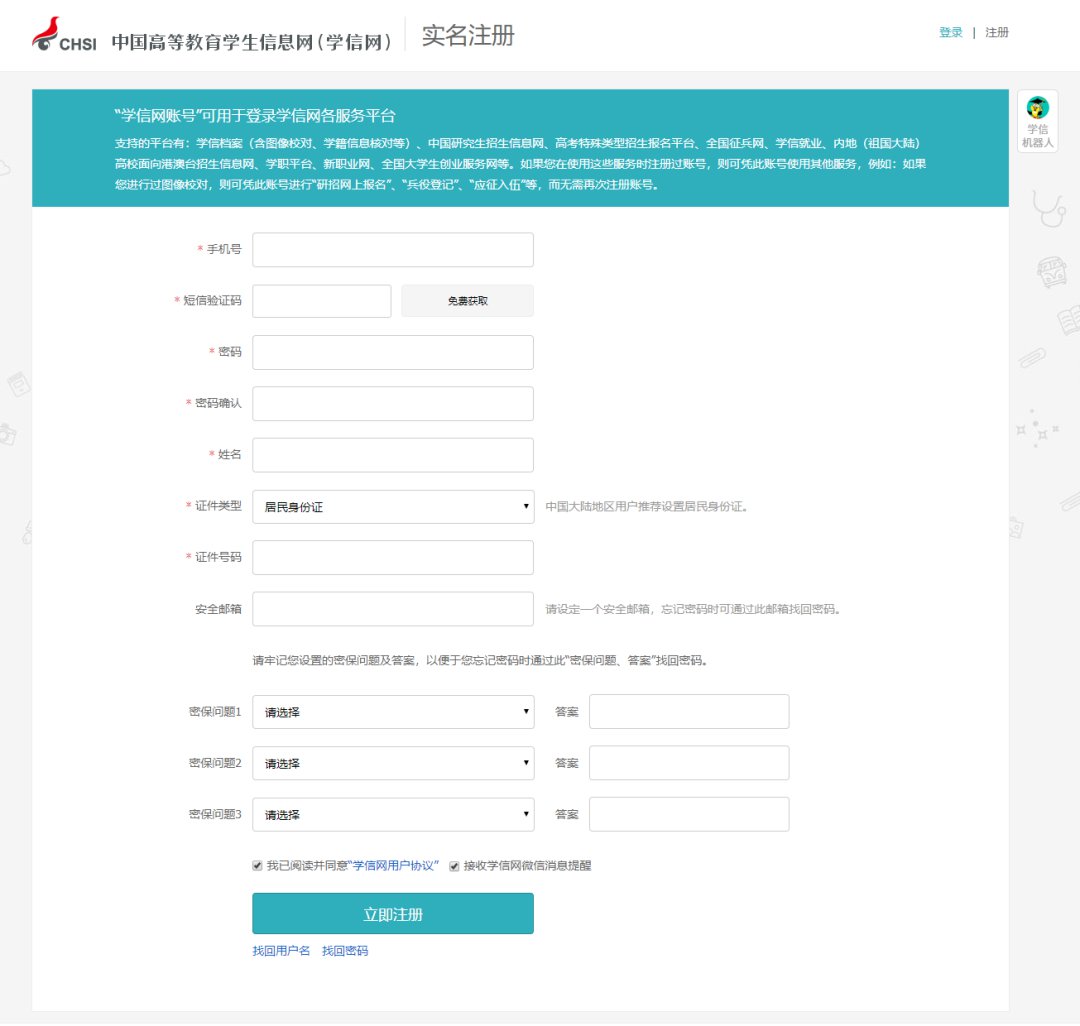Focus the 答案 field for 密保问题1

689,711
